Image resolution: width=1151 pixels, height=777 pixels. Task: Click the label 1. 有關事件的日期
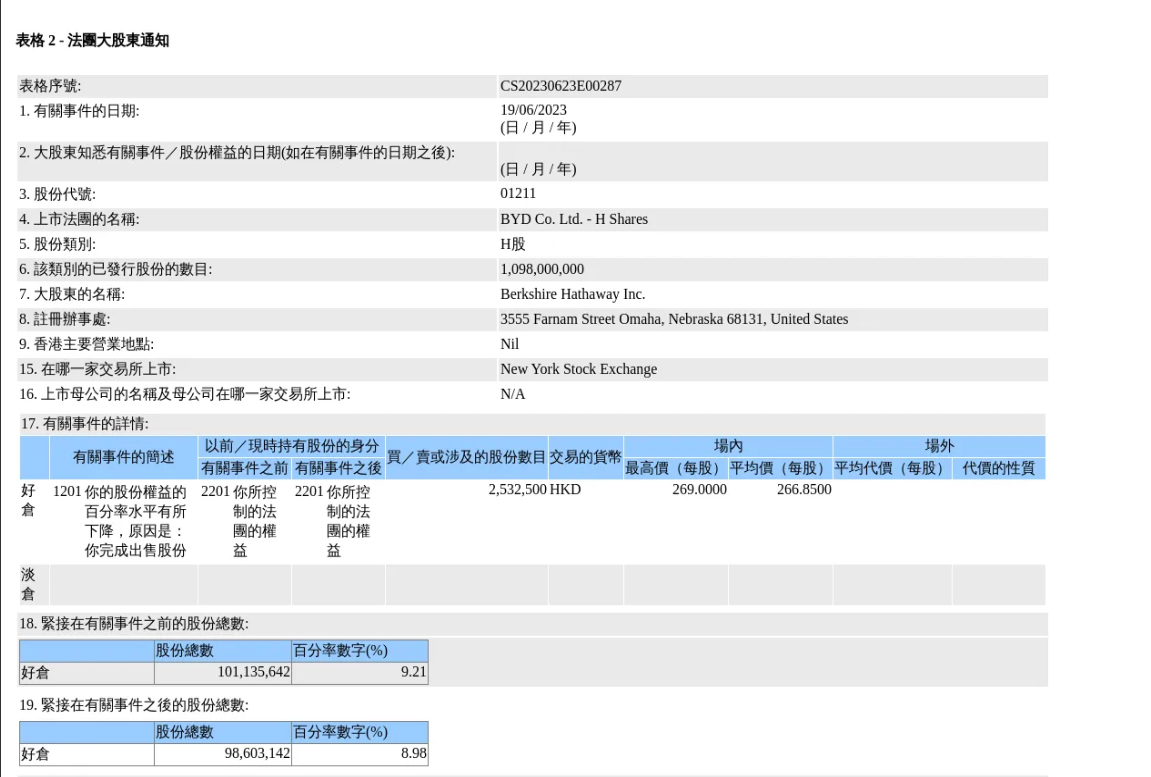coord(79,111)
